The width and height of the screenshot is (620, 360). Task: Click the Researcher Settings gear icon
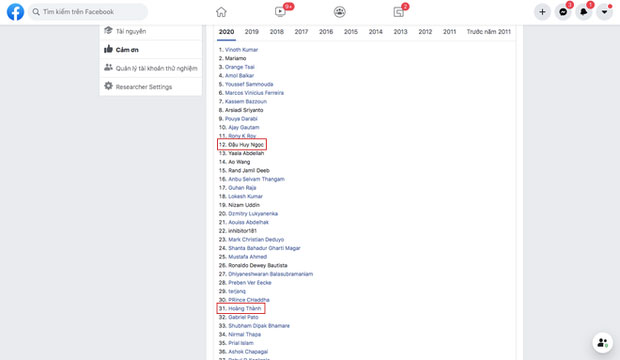[x=108, y=86]
